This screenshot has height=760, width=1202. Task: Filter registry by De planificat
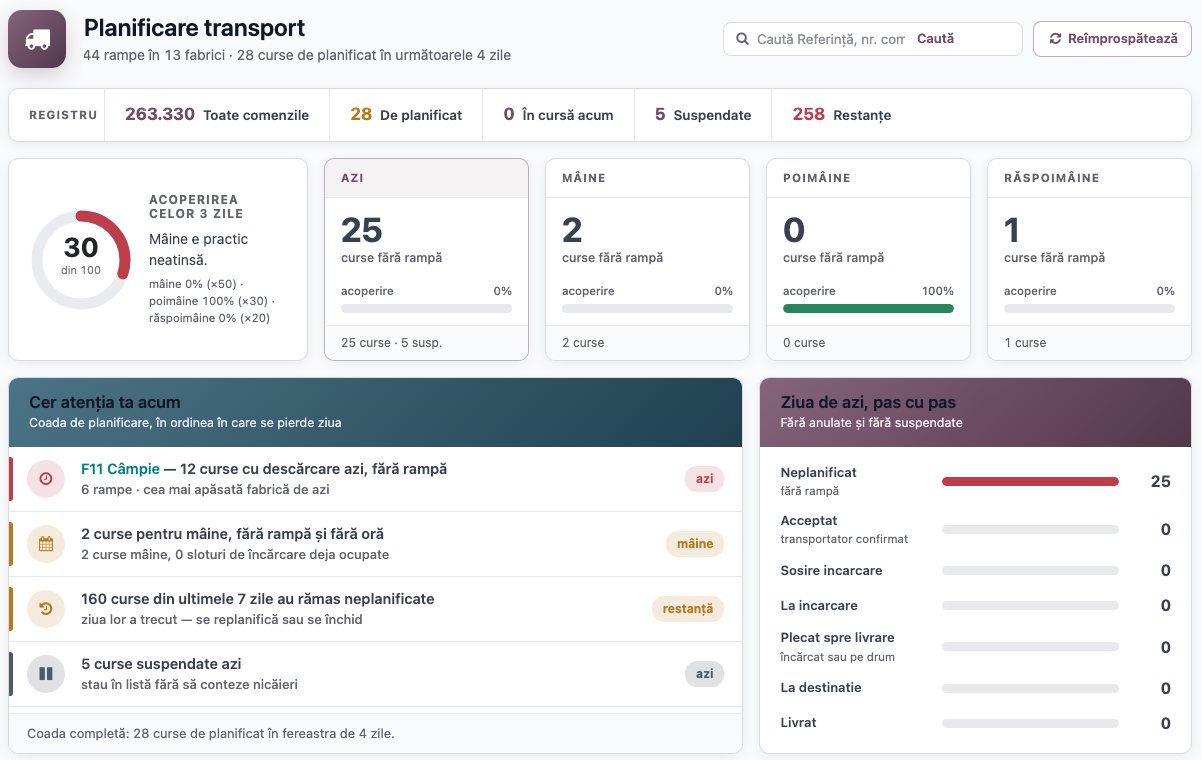point(406,115)
